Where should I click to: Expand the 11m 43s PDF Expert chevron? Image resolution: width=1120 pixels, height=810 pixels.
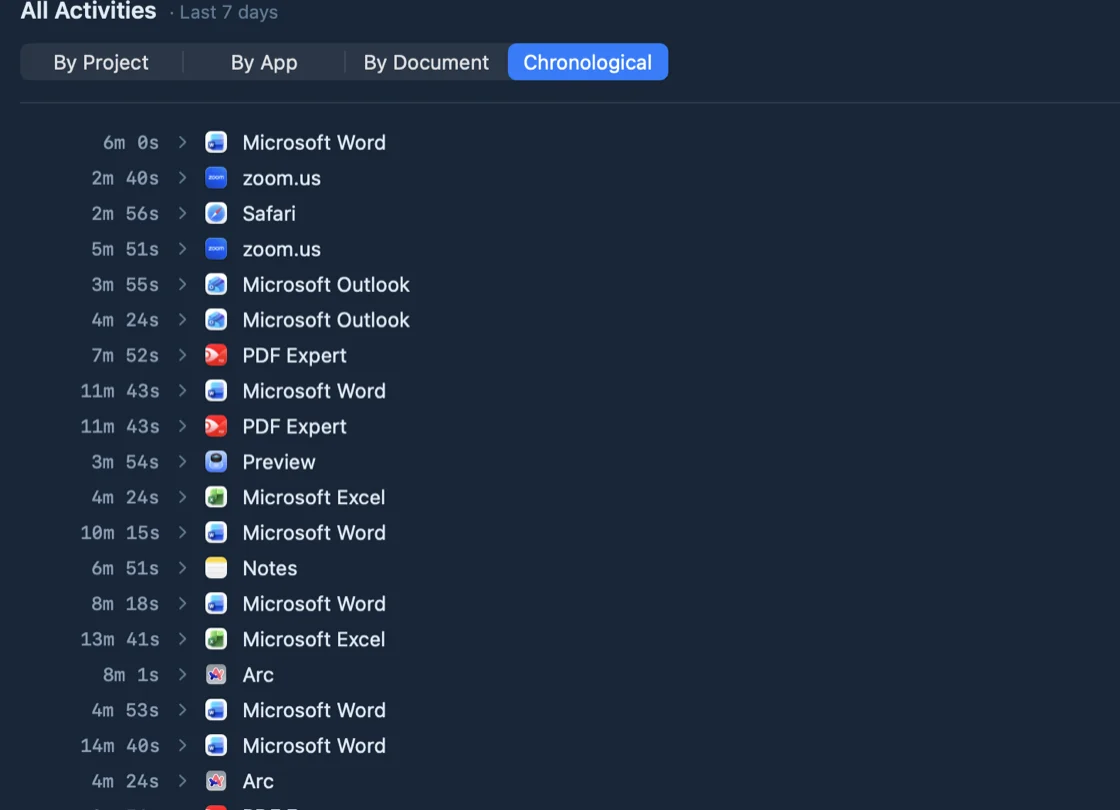182,426
